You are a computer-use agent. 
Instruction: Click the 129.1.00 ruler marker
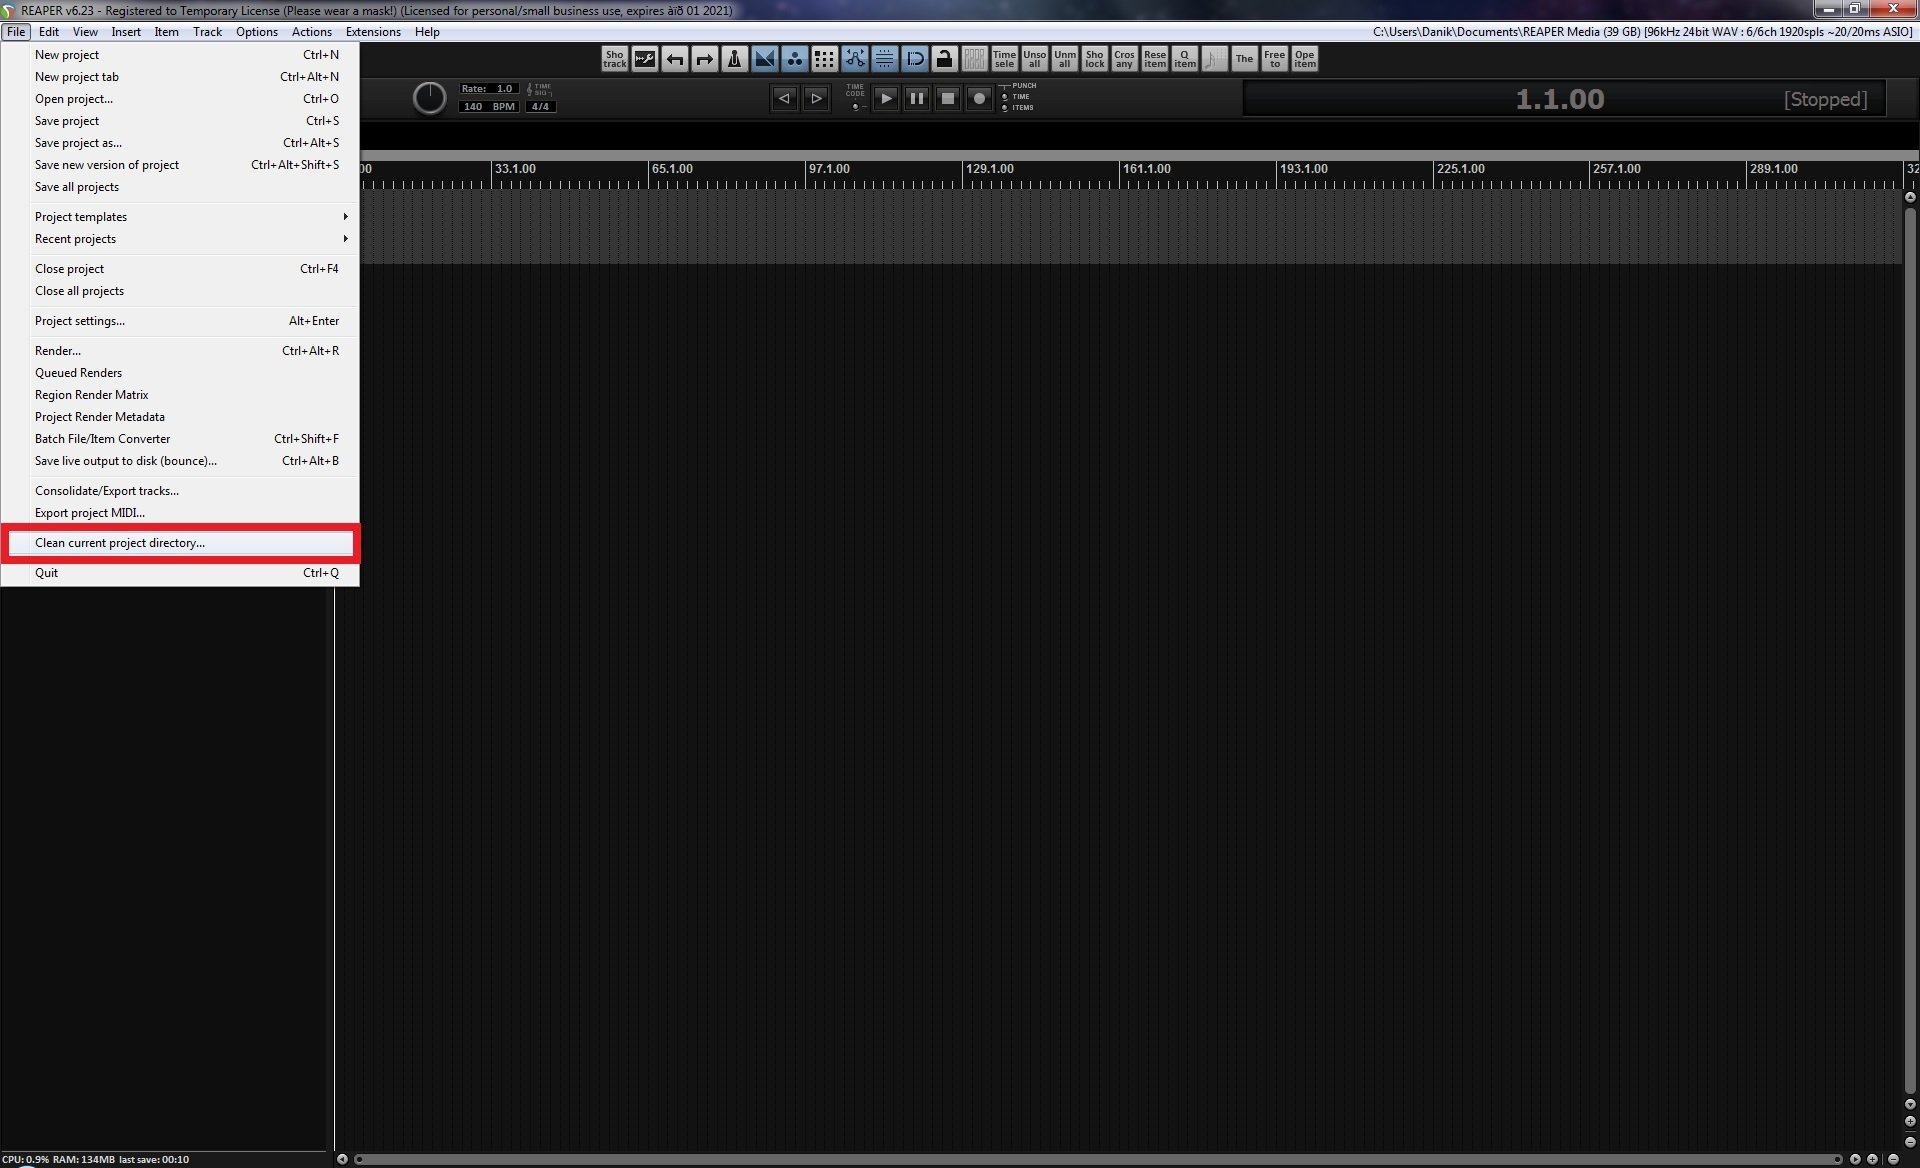pos(990,169)
